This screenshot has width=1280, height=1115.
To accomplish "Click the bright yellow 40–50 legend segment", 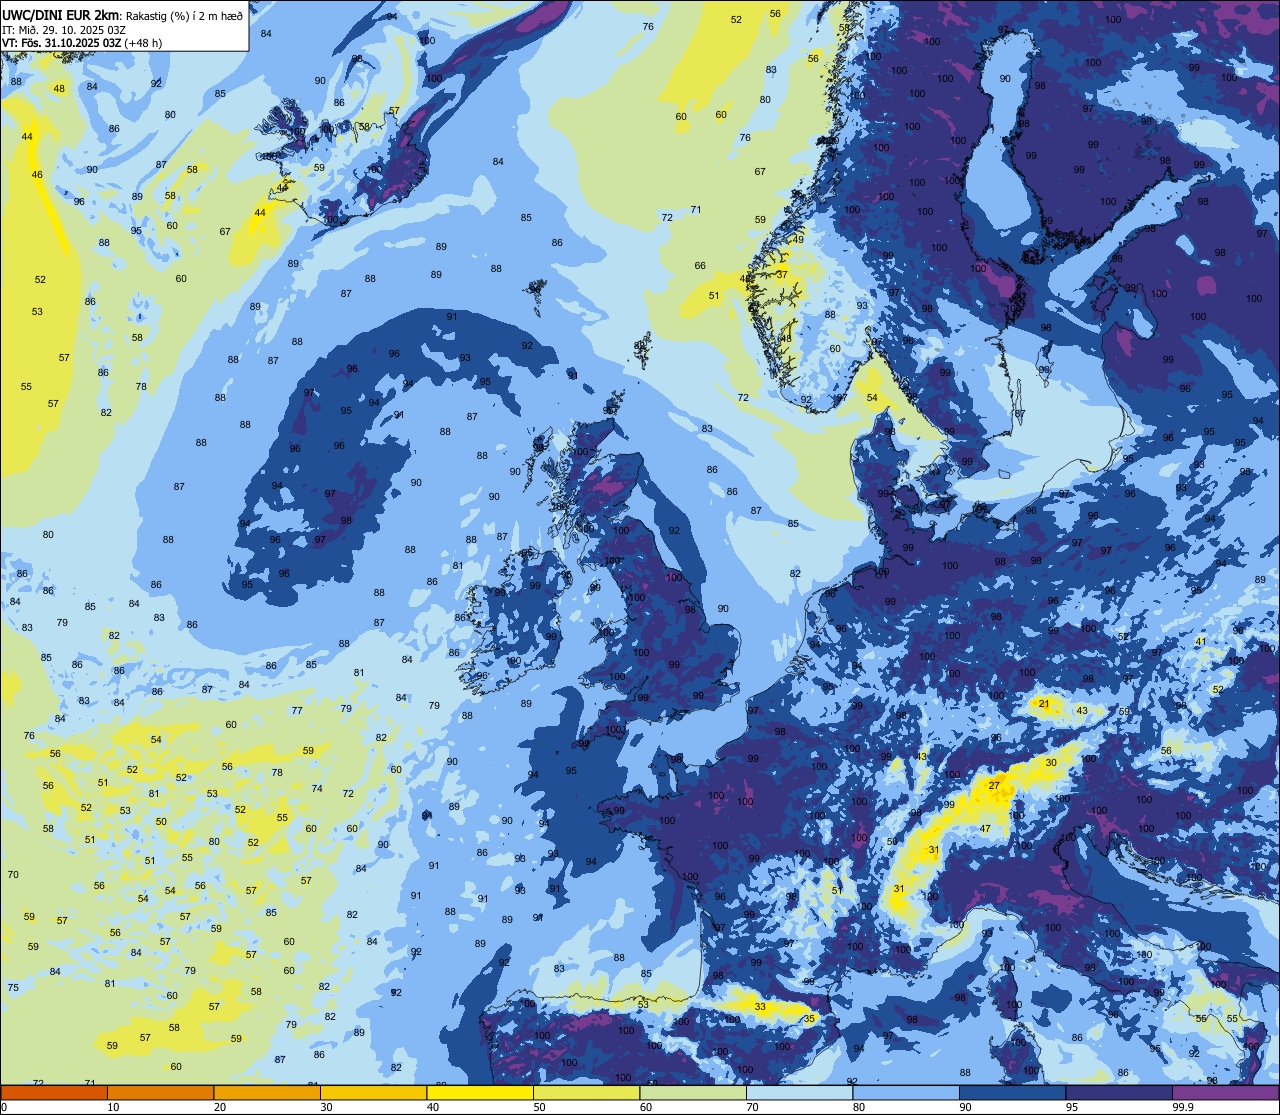I will click(x=480, y=1092).
